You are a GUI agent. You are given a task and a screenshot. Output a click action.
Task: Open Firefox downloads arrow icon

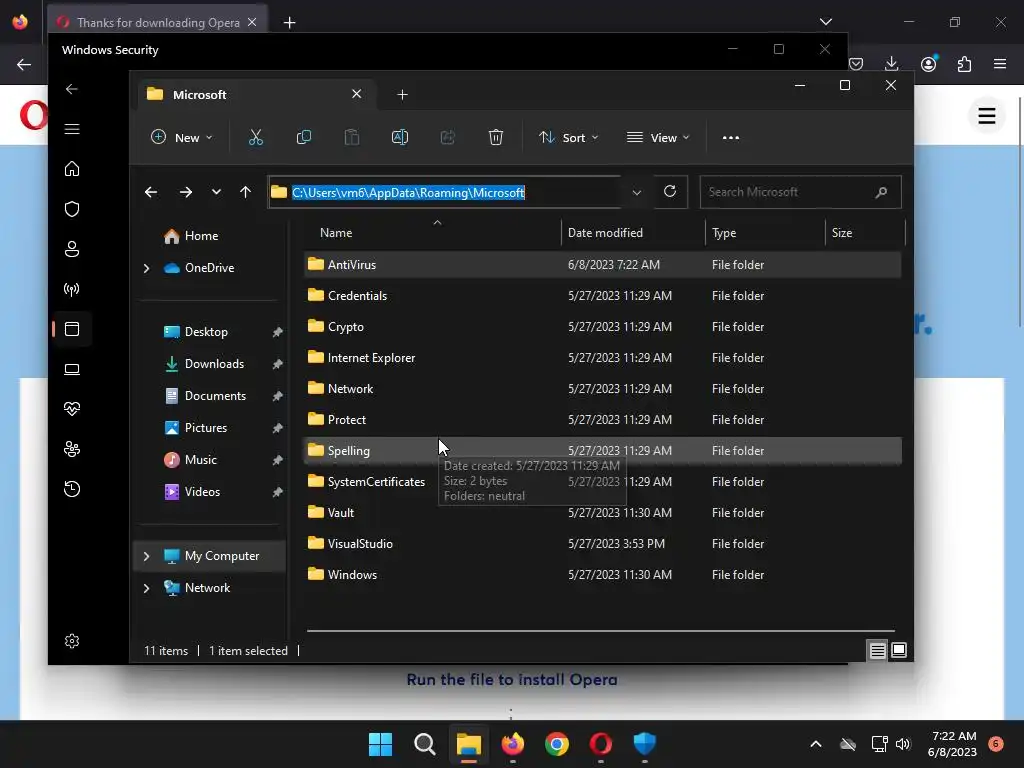click(891, 63)
